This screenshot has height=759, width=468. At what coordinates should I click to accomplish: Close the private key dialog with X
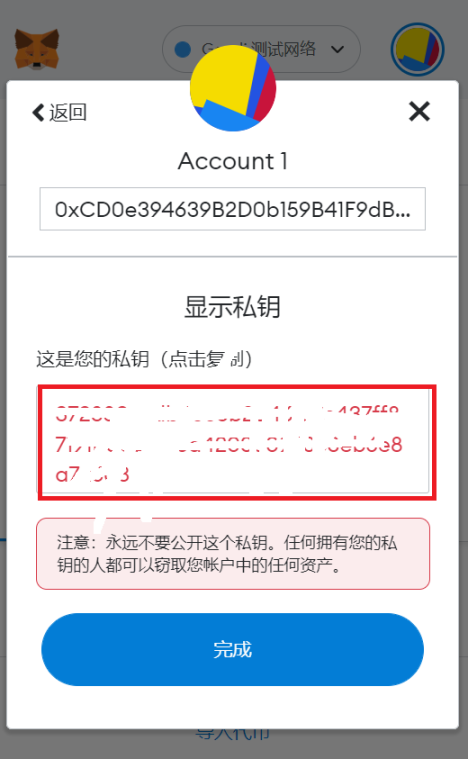[x=419, y=111]
